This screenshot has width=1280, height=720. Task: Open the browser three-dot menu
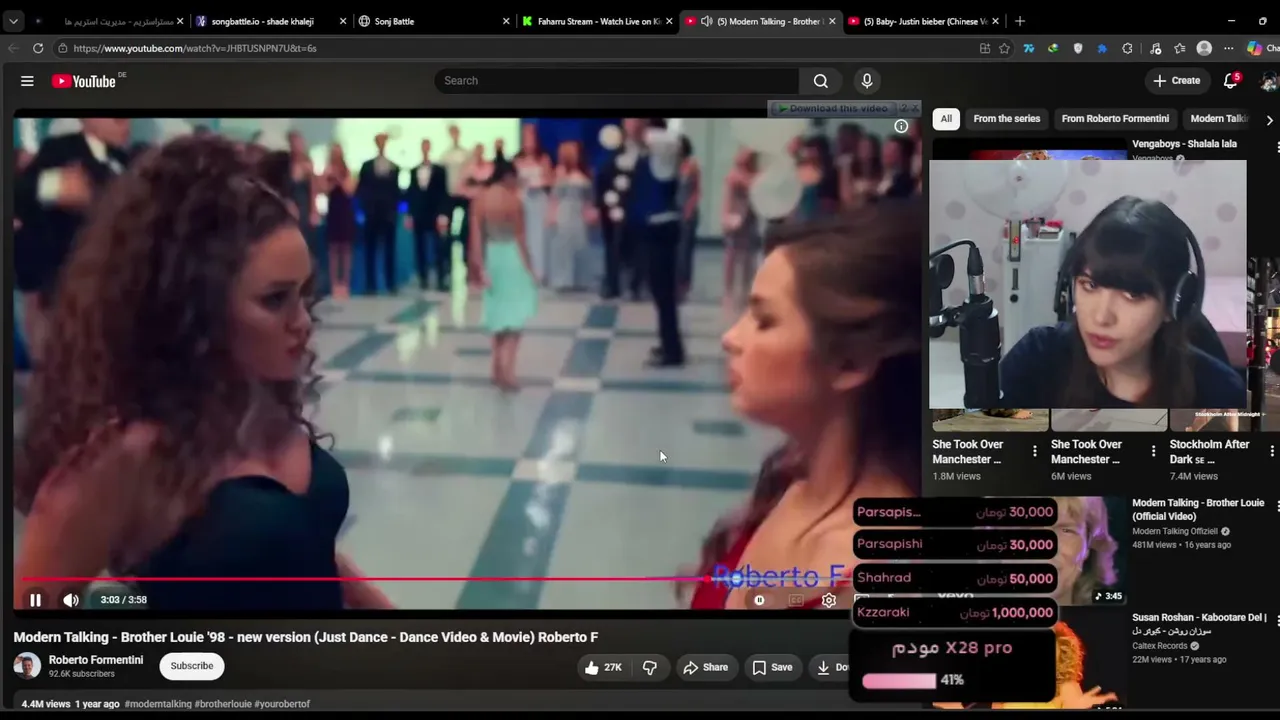[1229, 48]
